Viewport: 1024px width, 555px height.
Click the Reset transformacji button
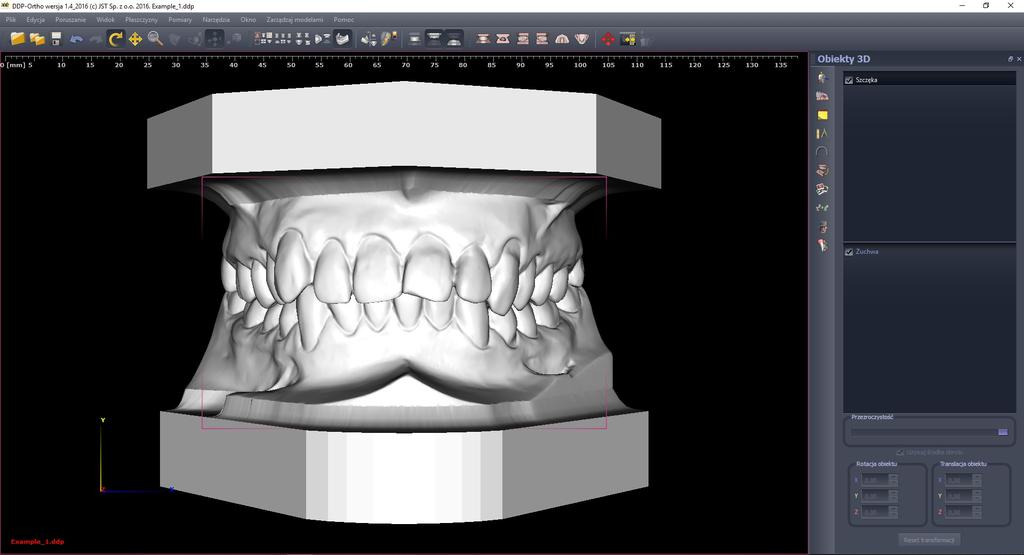pos(929,539)
